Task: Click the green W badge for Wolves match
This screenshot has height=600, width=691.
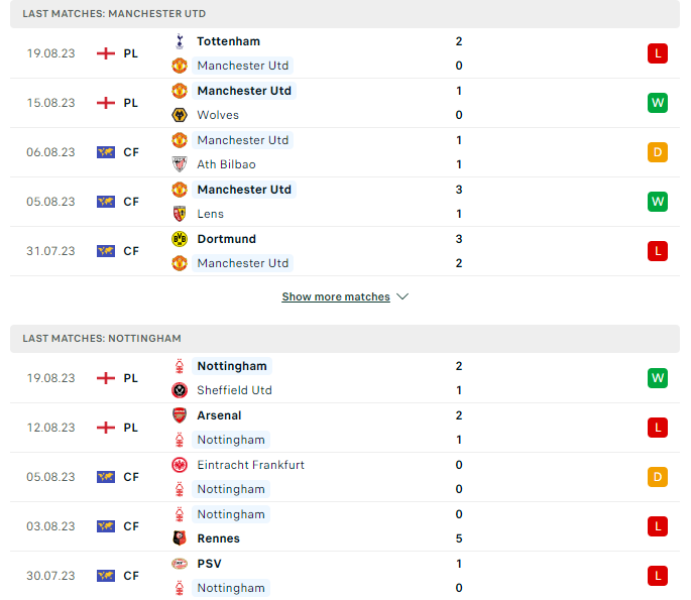Action: click(657, 103)
